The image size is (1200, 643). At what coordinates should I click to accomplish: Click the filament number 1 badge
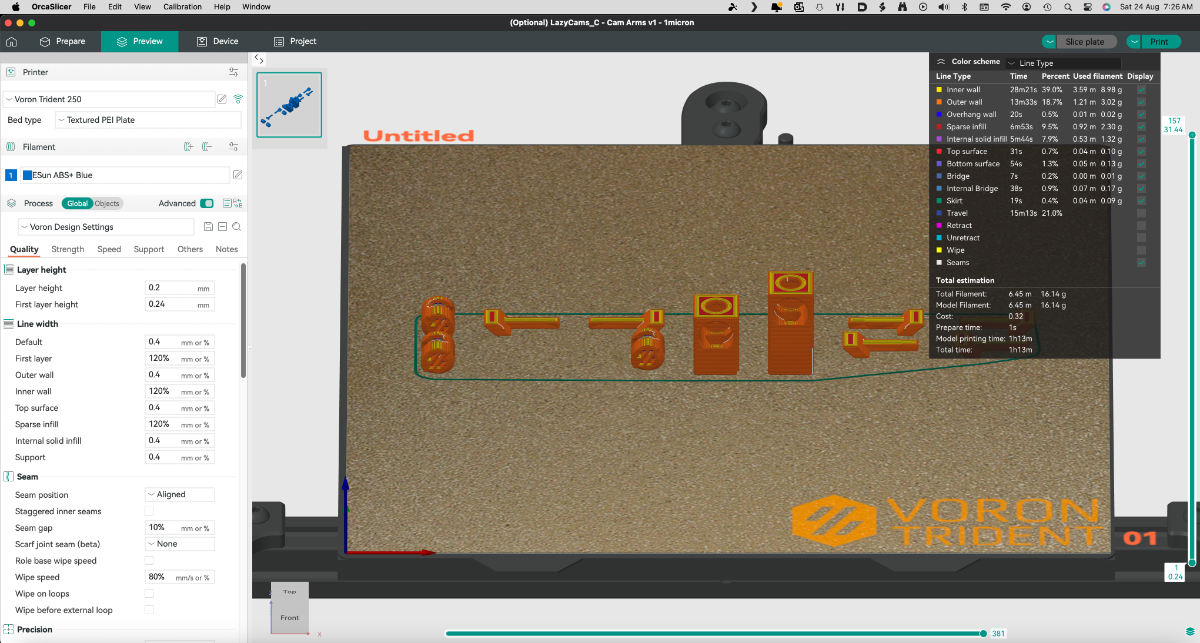point(11,175)
